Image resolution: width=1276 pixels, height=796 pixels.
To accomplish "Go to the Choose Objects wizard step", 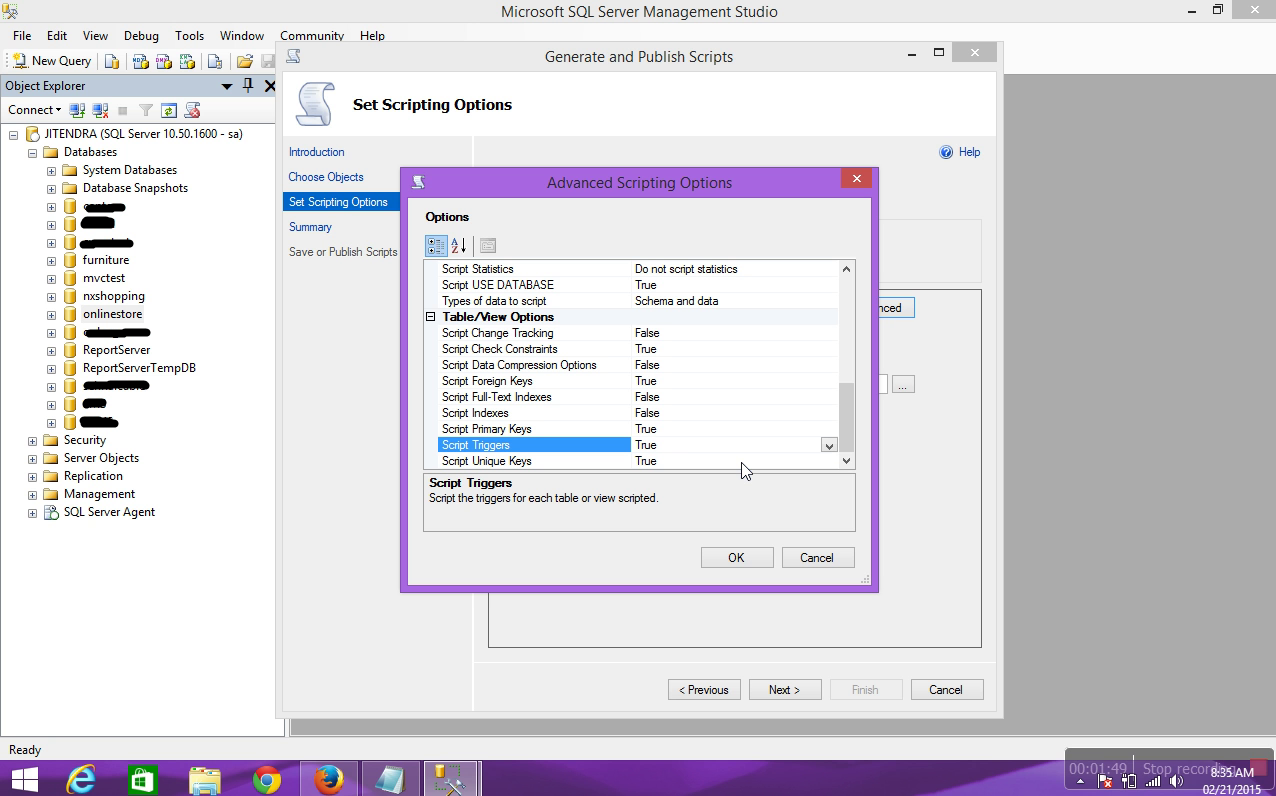I will click(x=326, y=177).
